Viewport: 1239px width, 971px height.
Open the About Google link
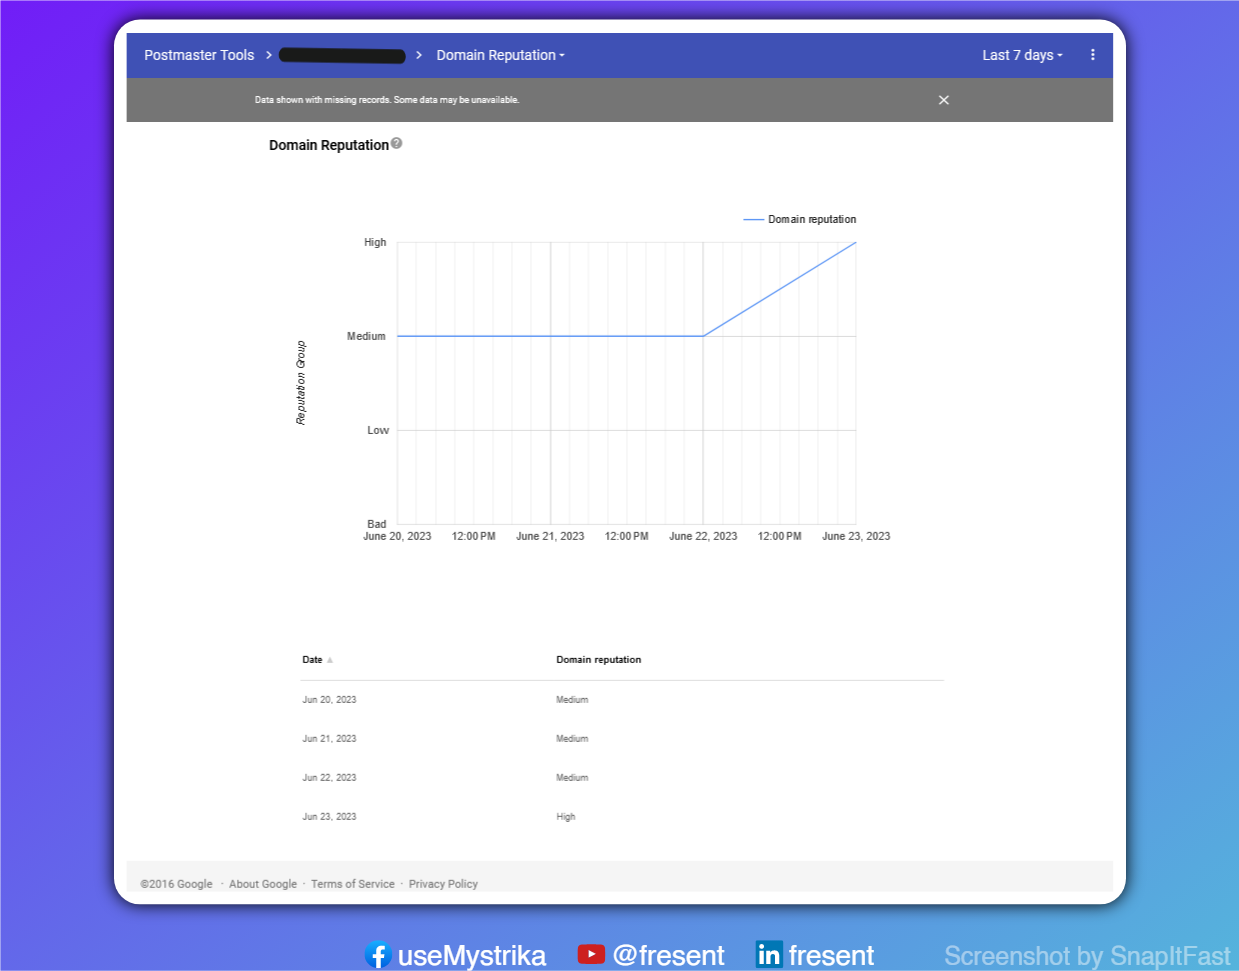click(x=263, y=884)
